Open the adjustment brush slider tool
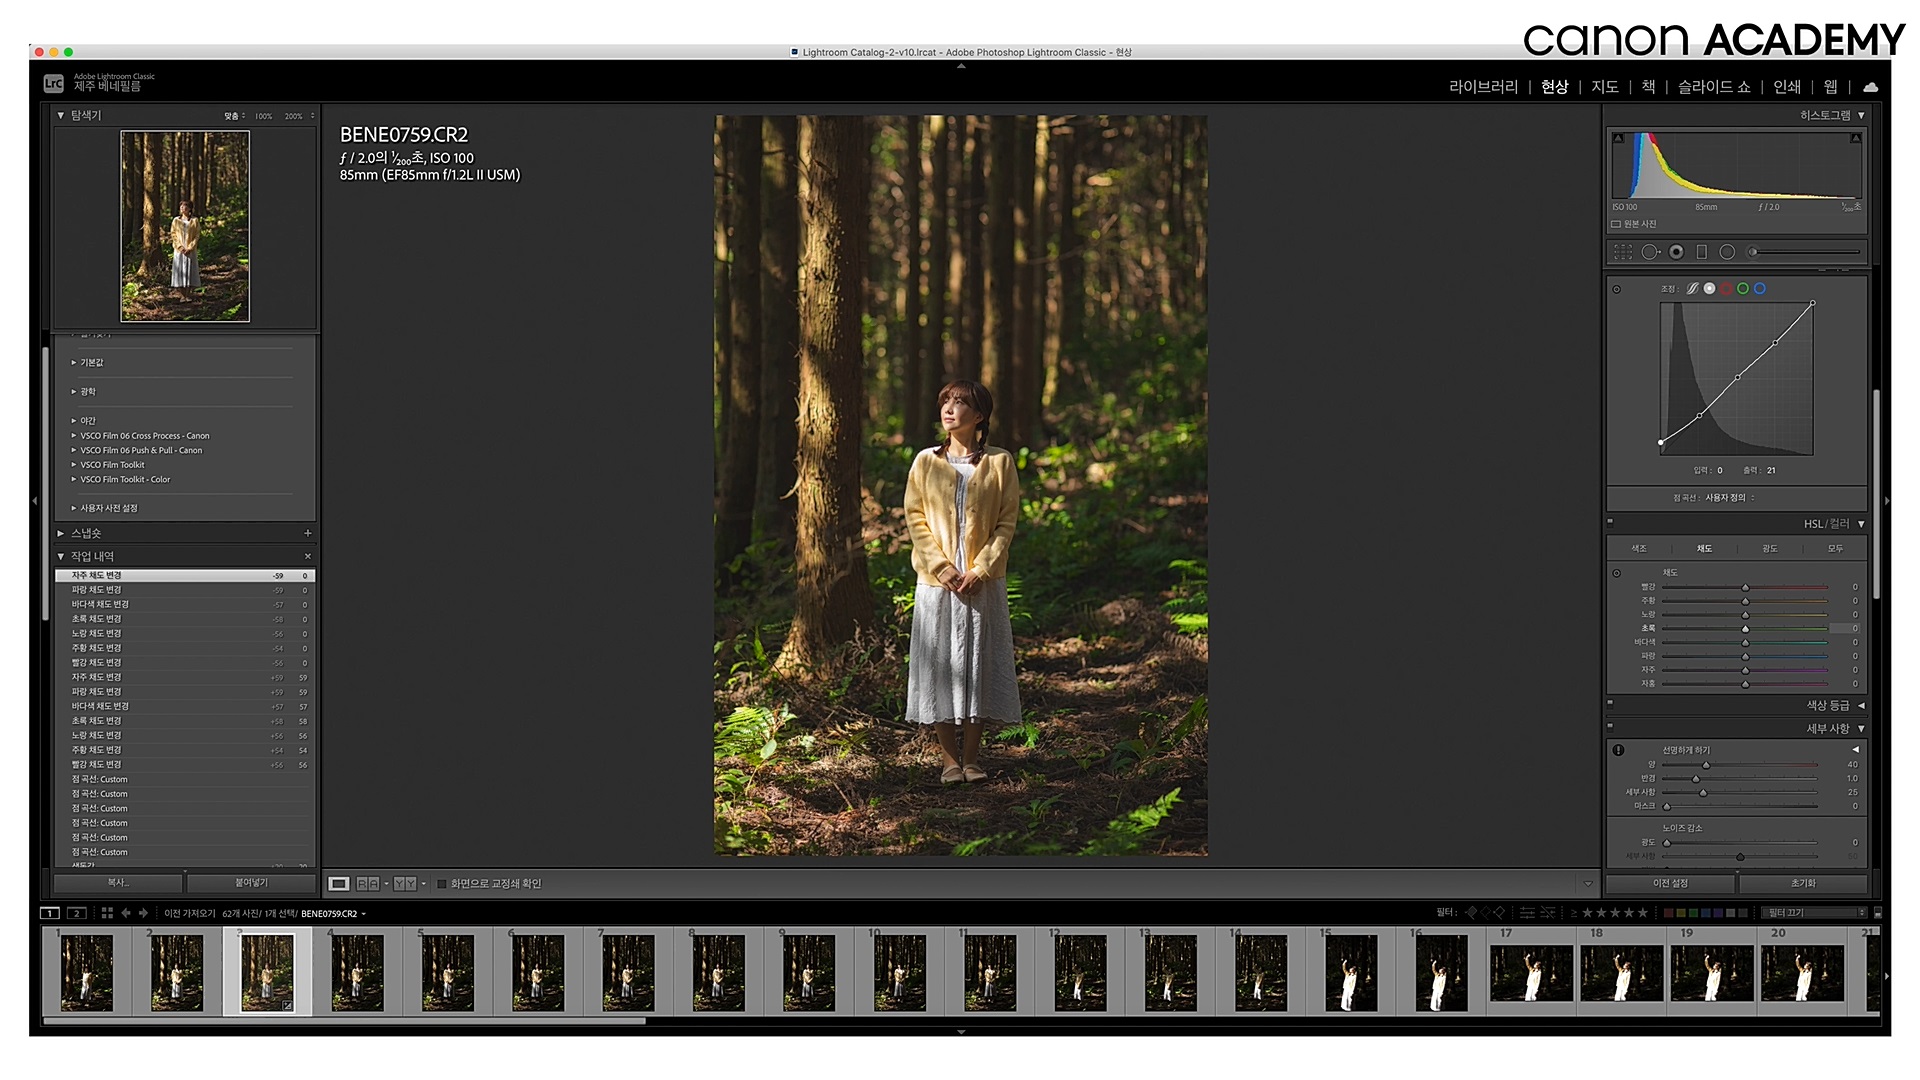The height and width of the screenshot is (1080, 1920). [x=1804, y=252]
